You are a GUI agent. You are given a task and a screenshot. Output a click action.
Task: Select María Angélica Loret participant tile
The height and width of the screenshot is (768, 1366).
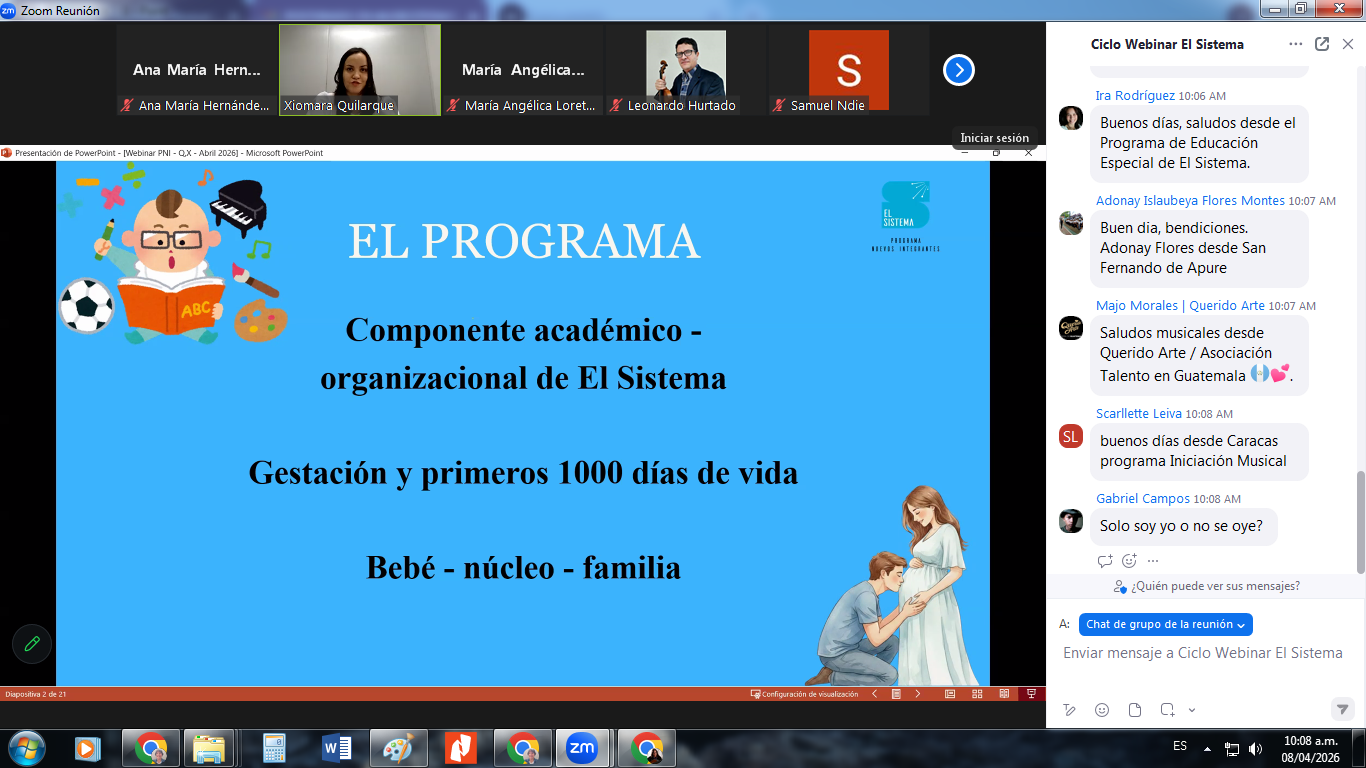pyautogui.click(x=523, y=70)
